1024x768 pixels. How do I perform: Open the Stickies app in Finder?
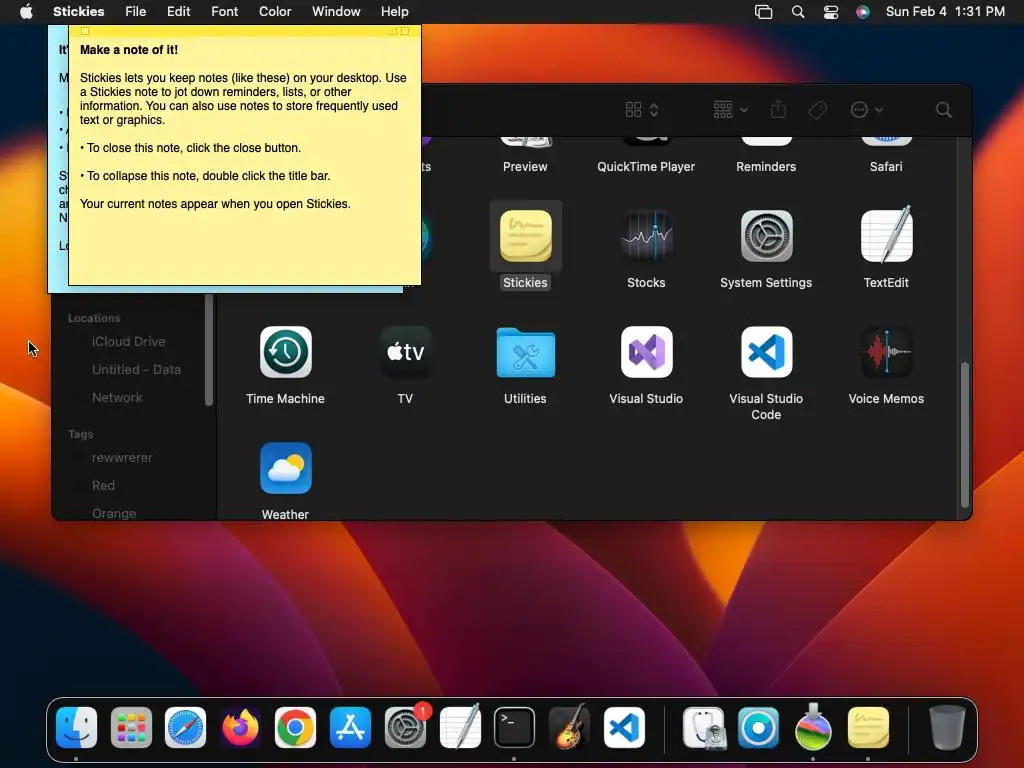tap(525, 236)
